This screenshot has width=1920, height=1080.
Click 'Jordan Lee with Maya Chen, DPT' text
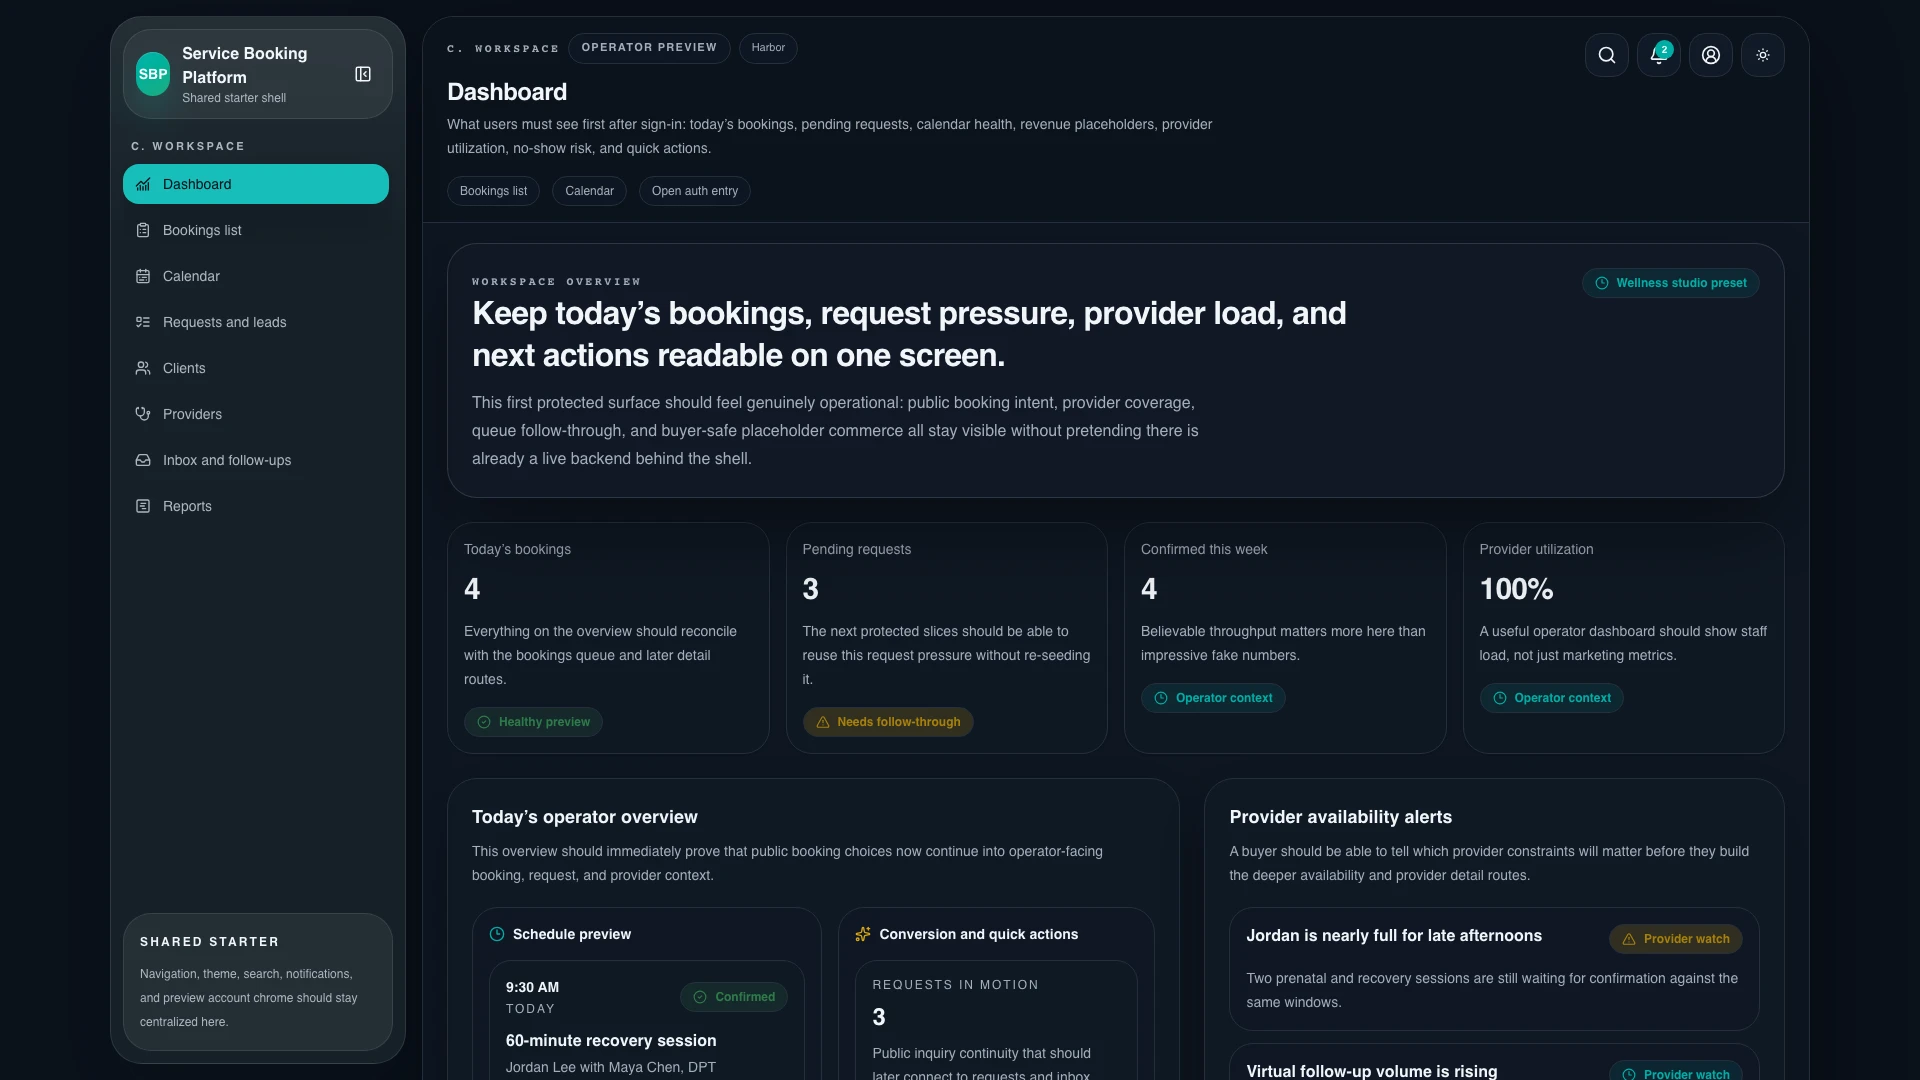[x=611, y=1067]
